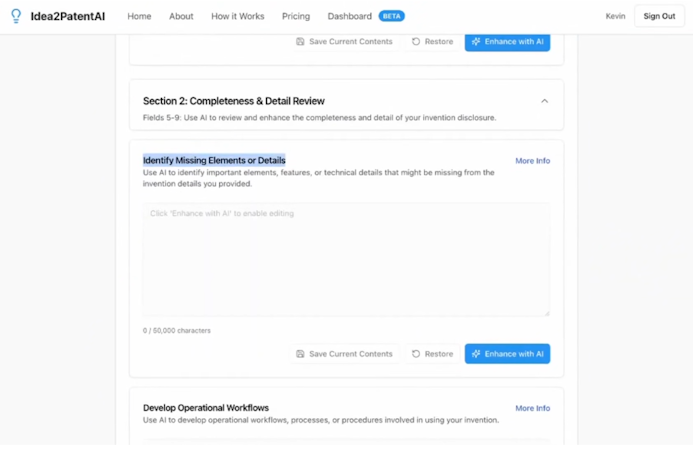The width and height of the screenshot is (693, 450).
Task: Click the sparkle icon on the top Enhance with AI button
Action: 476,42
